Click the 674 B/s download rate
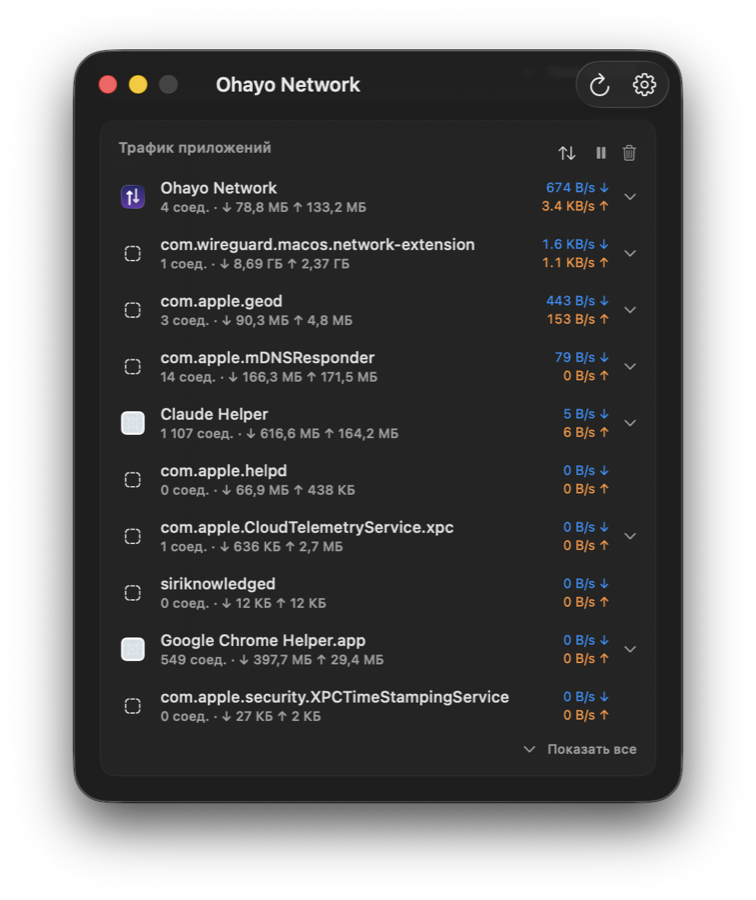The width and height of the screenshot is (756, 900). point(577,188)
